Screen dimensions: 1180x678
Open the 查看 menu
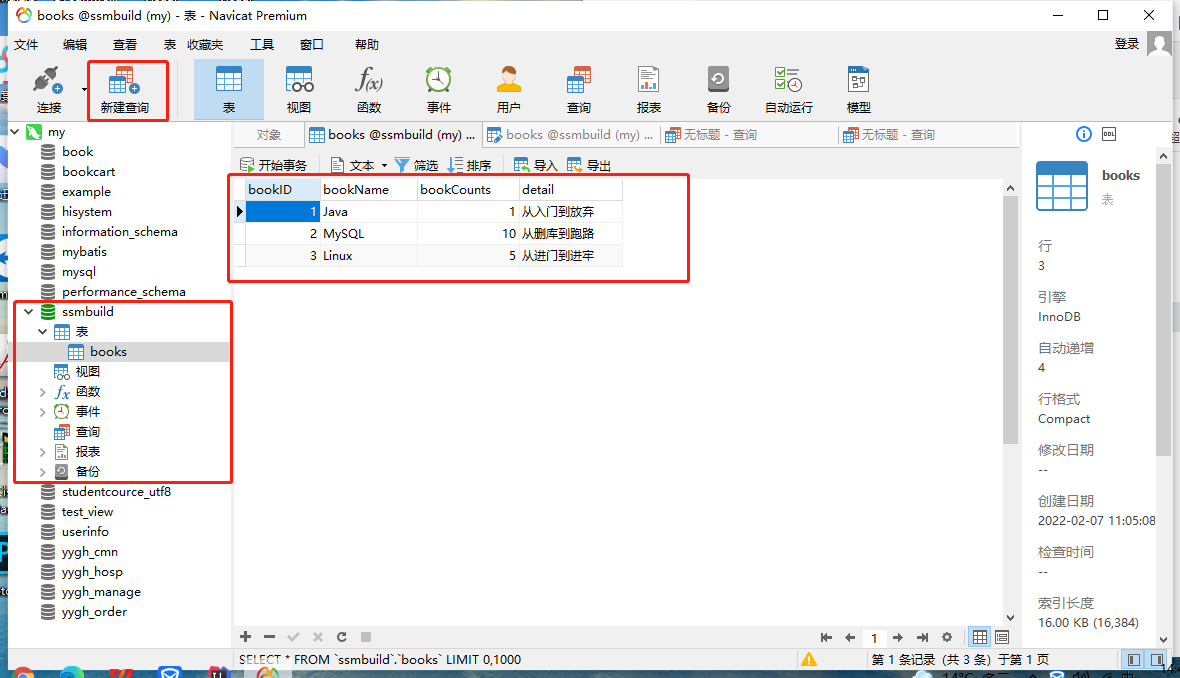[125, 44]
